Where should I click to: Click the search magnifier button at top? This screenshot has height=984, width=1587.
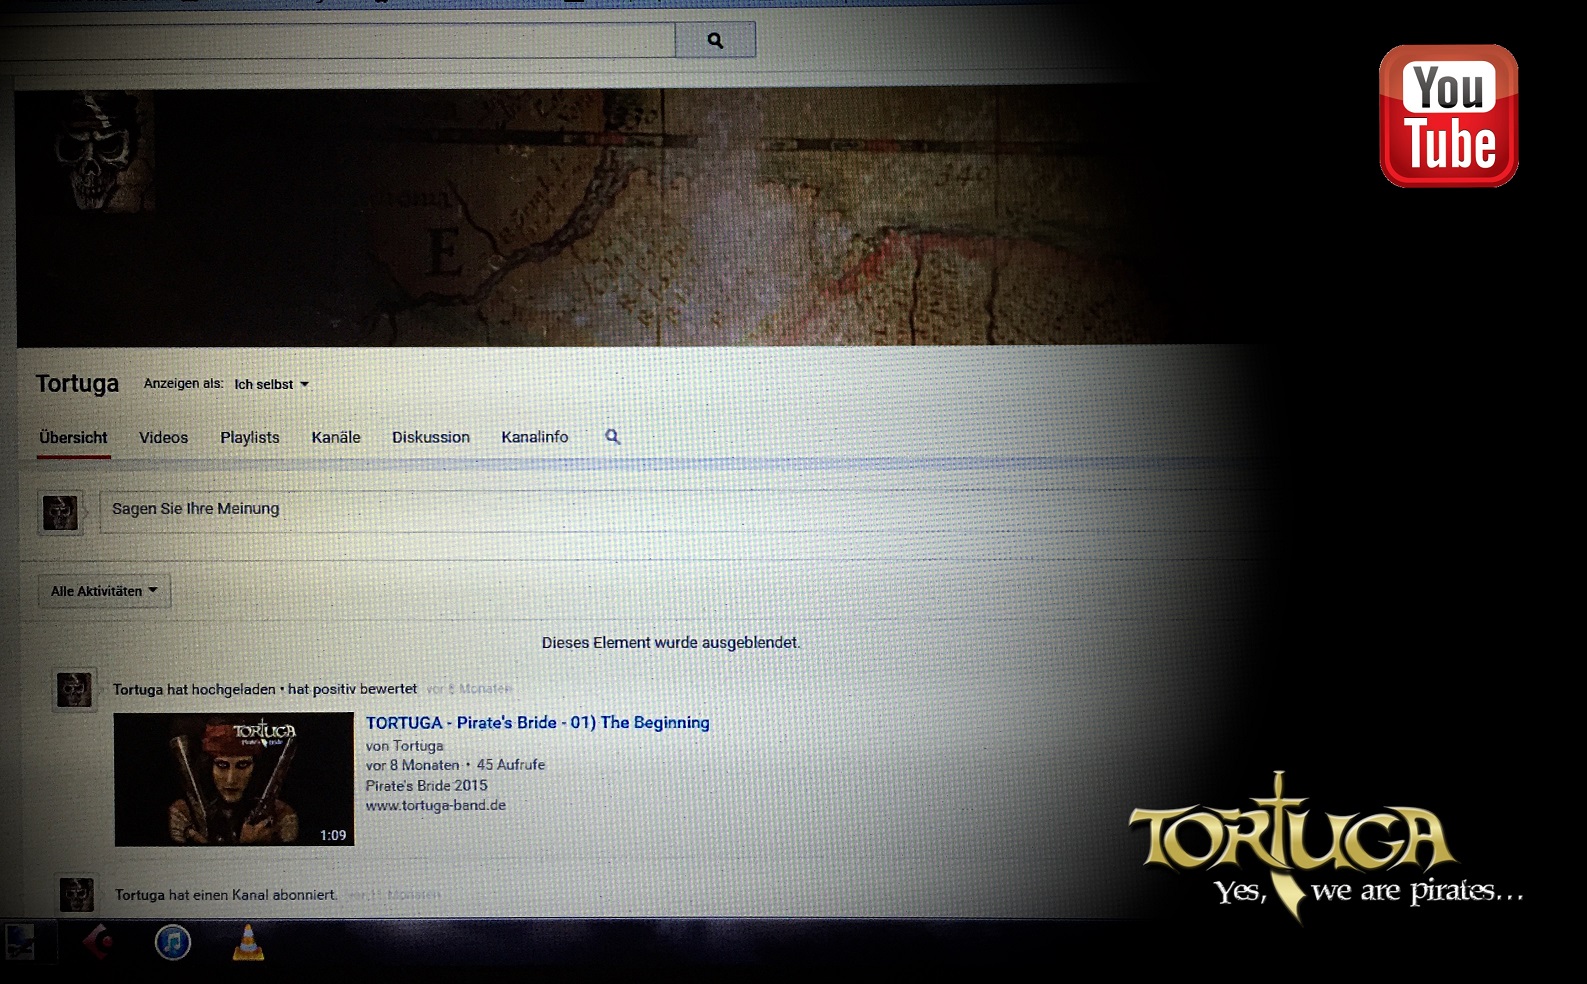point(715,40)
